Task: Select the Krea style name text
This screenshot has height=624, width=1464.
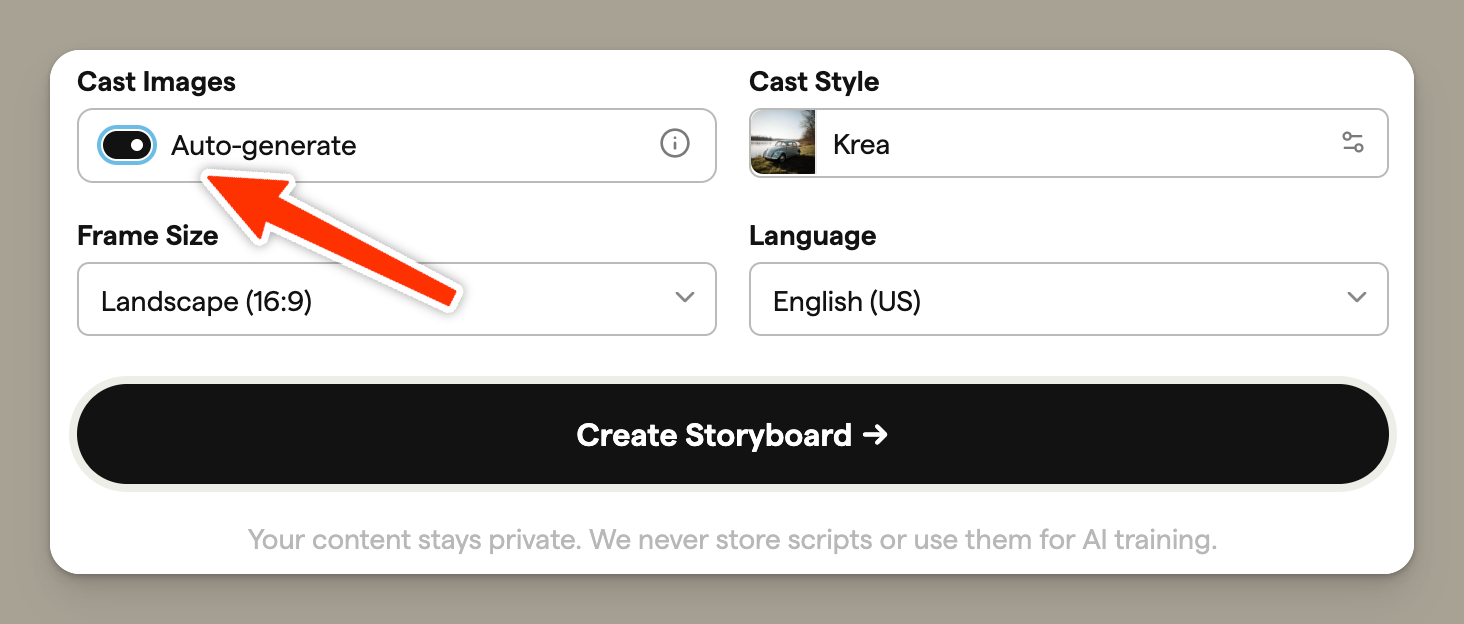Action: tap(861, 144)
